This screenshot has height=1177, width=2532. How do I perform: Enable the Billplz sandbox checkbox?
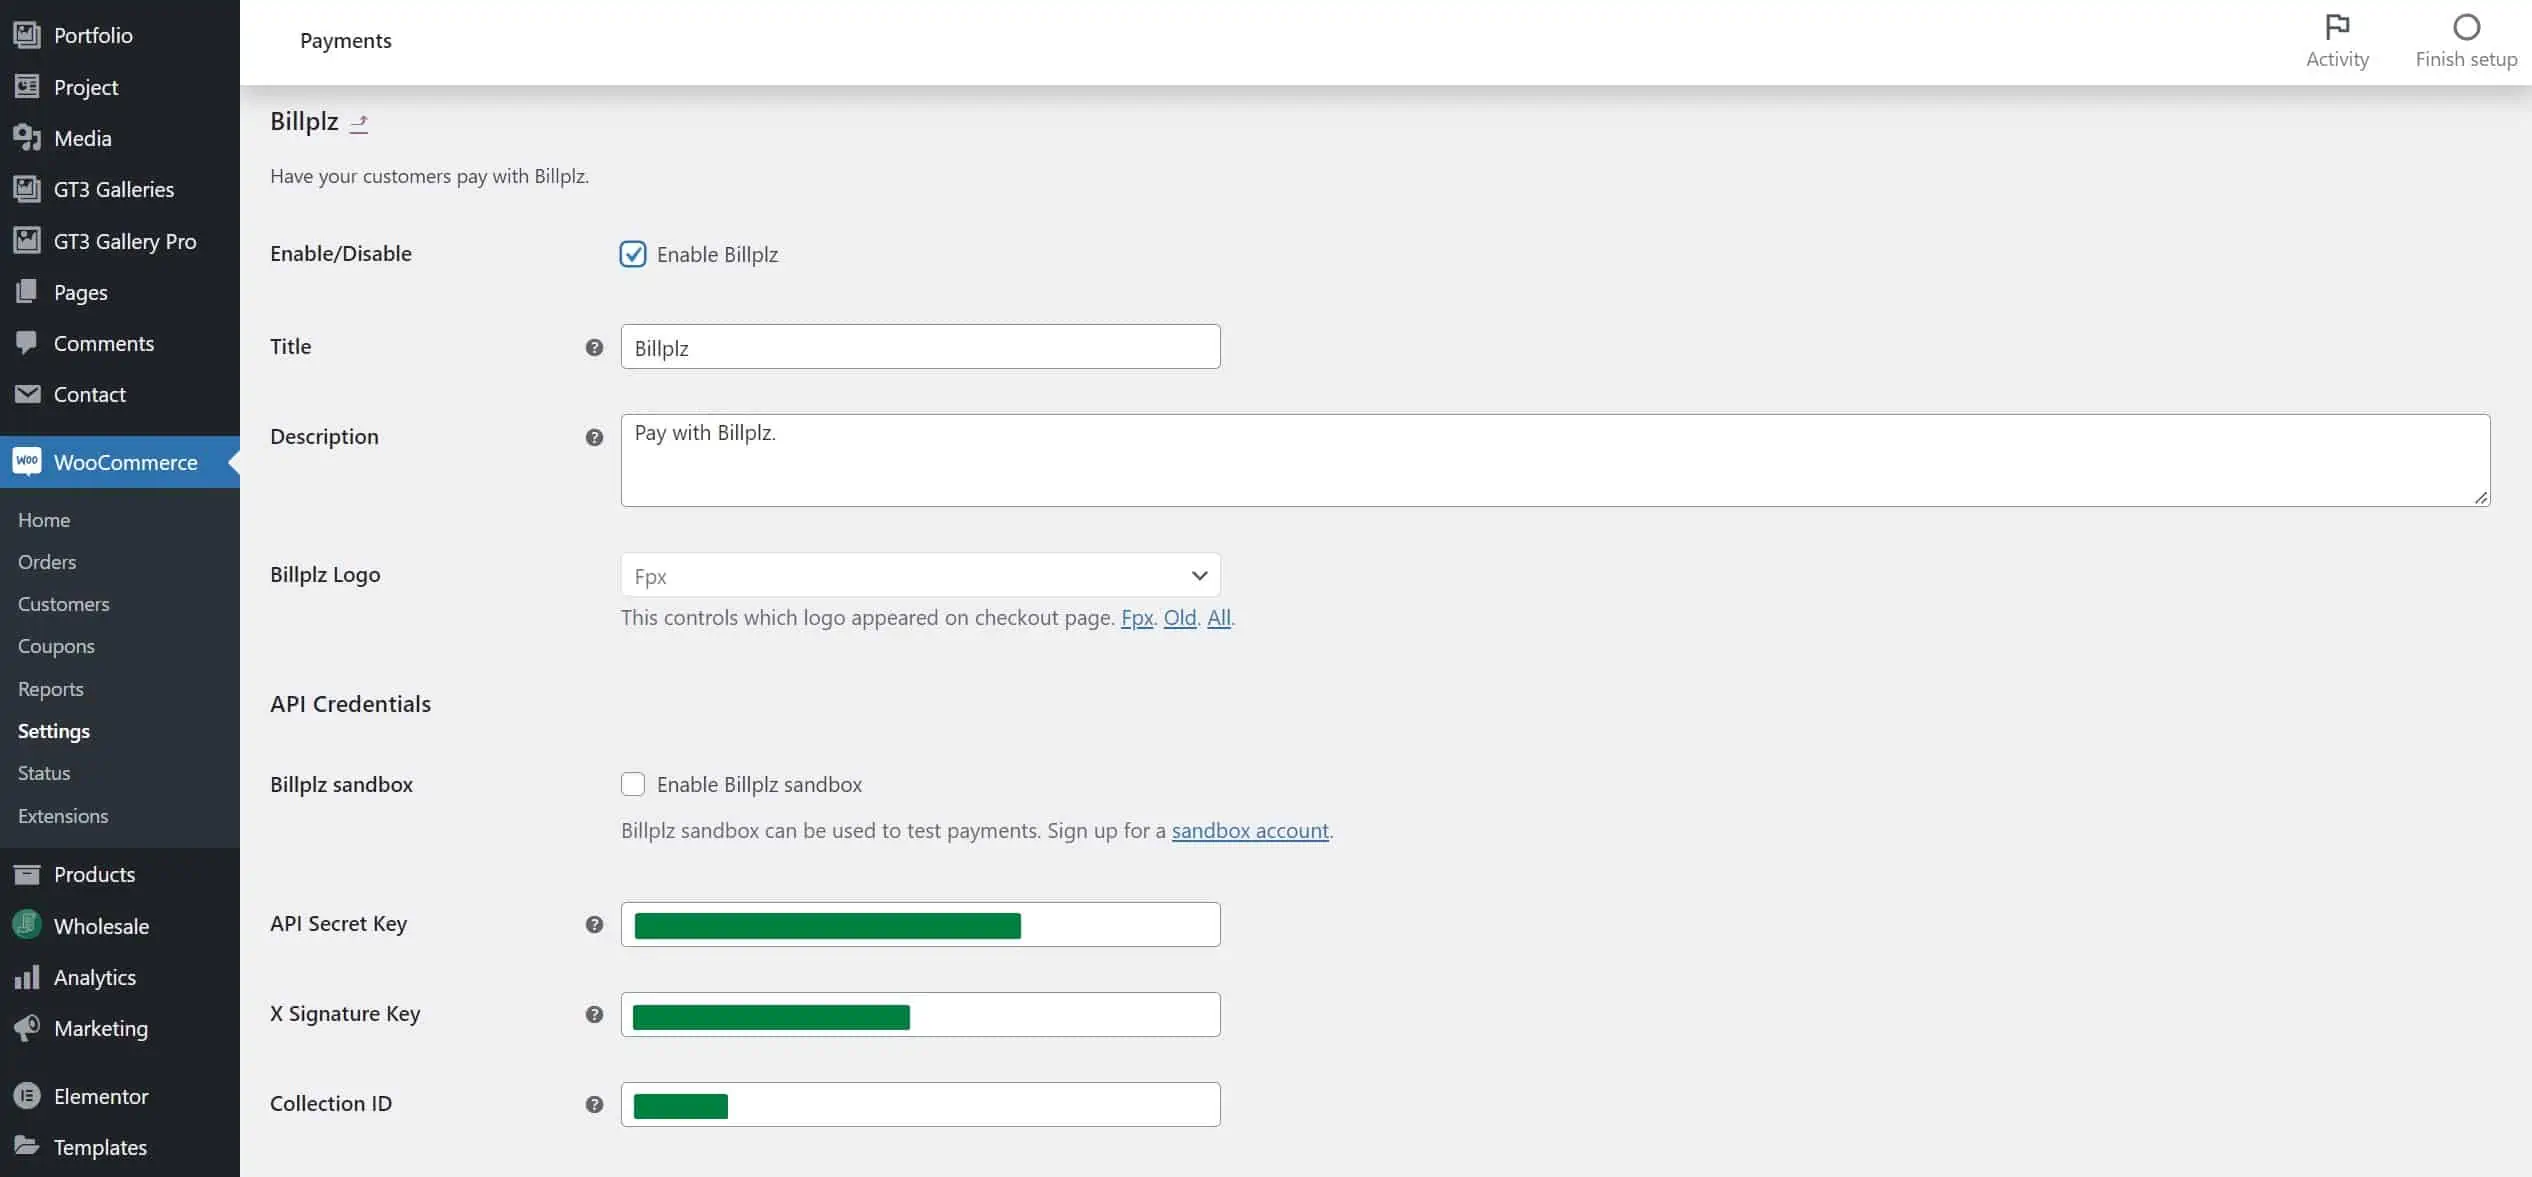(x=633, y=784)
